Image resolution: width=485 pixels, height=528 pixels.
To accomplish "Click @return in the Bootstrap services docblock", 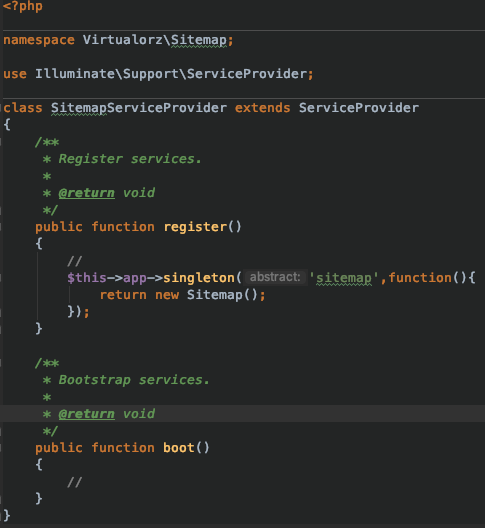I will (87, 414).
